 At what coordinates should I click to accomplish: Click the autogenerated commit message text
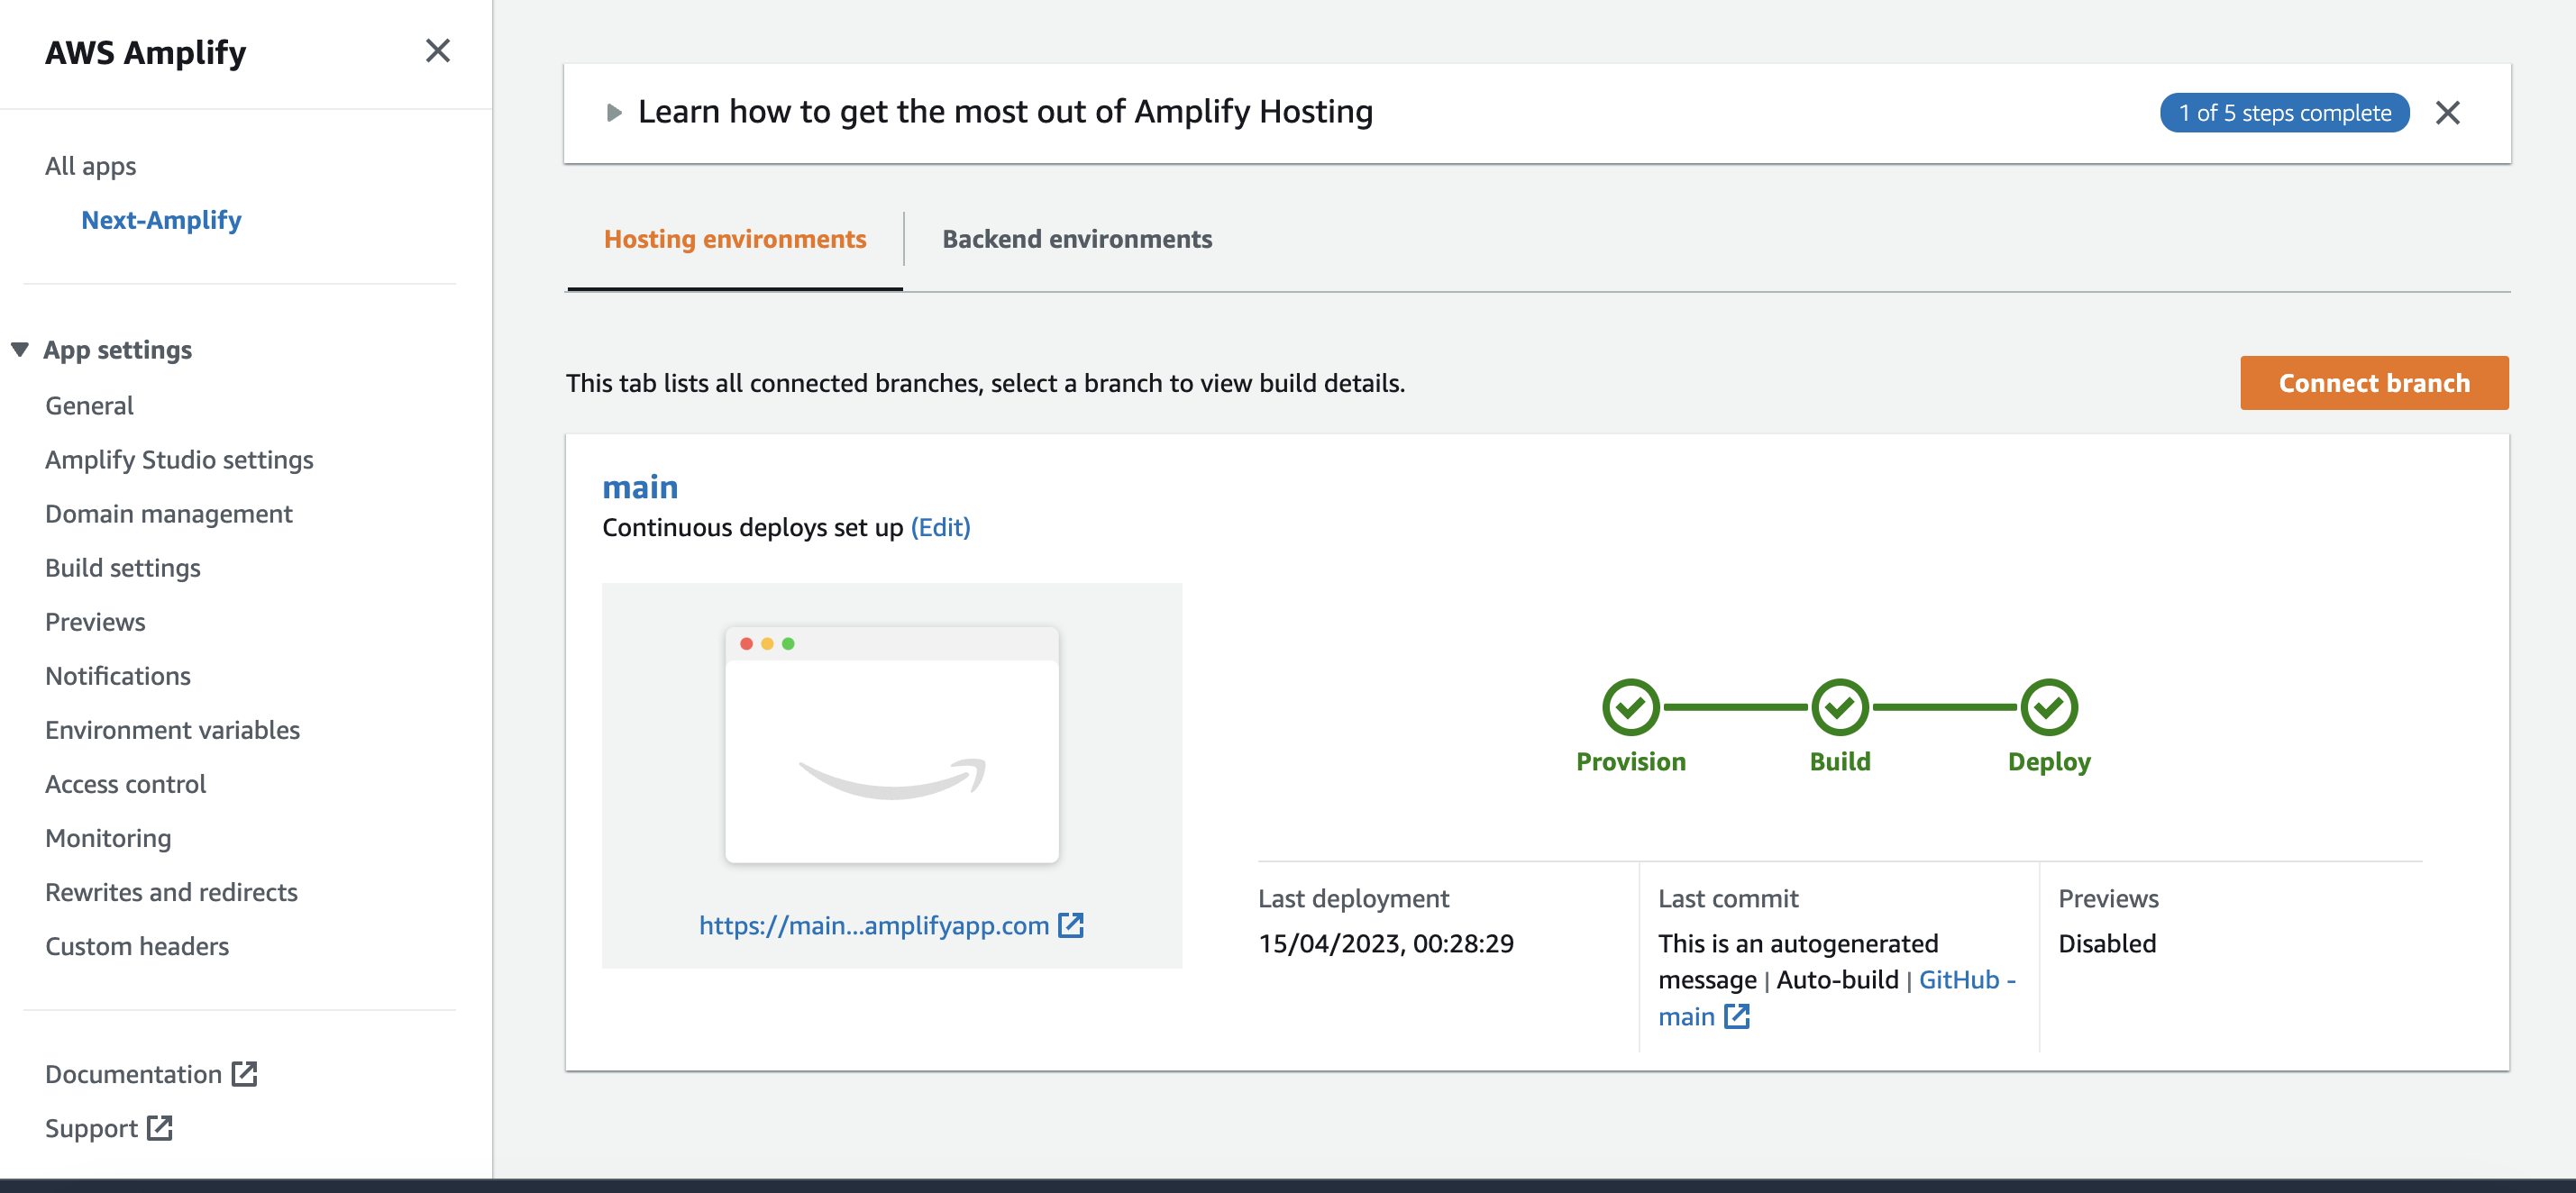[1797, 961]
